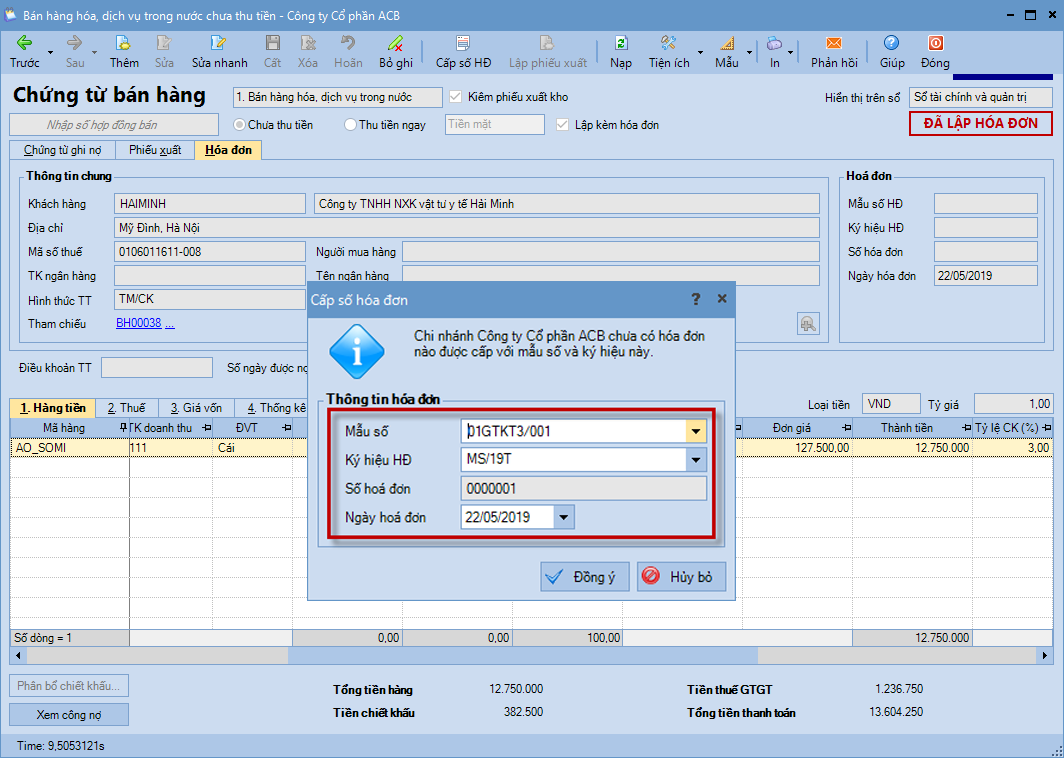
Task: Click the Mã hàng column header
Action: point(70,428)
